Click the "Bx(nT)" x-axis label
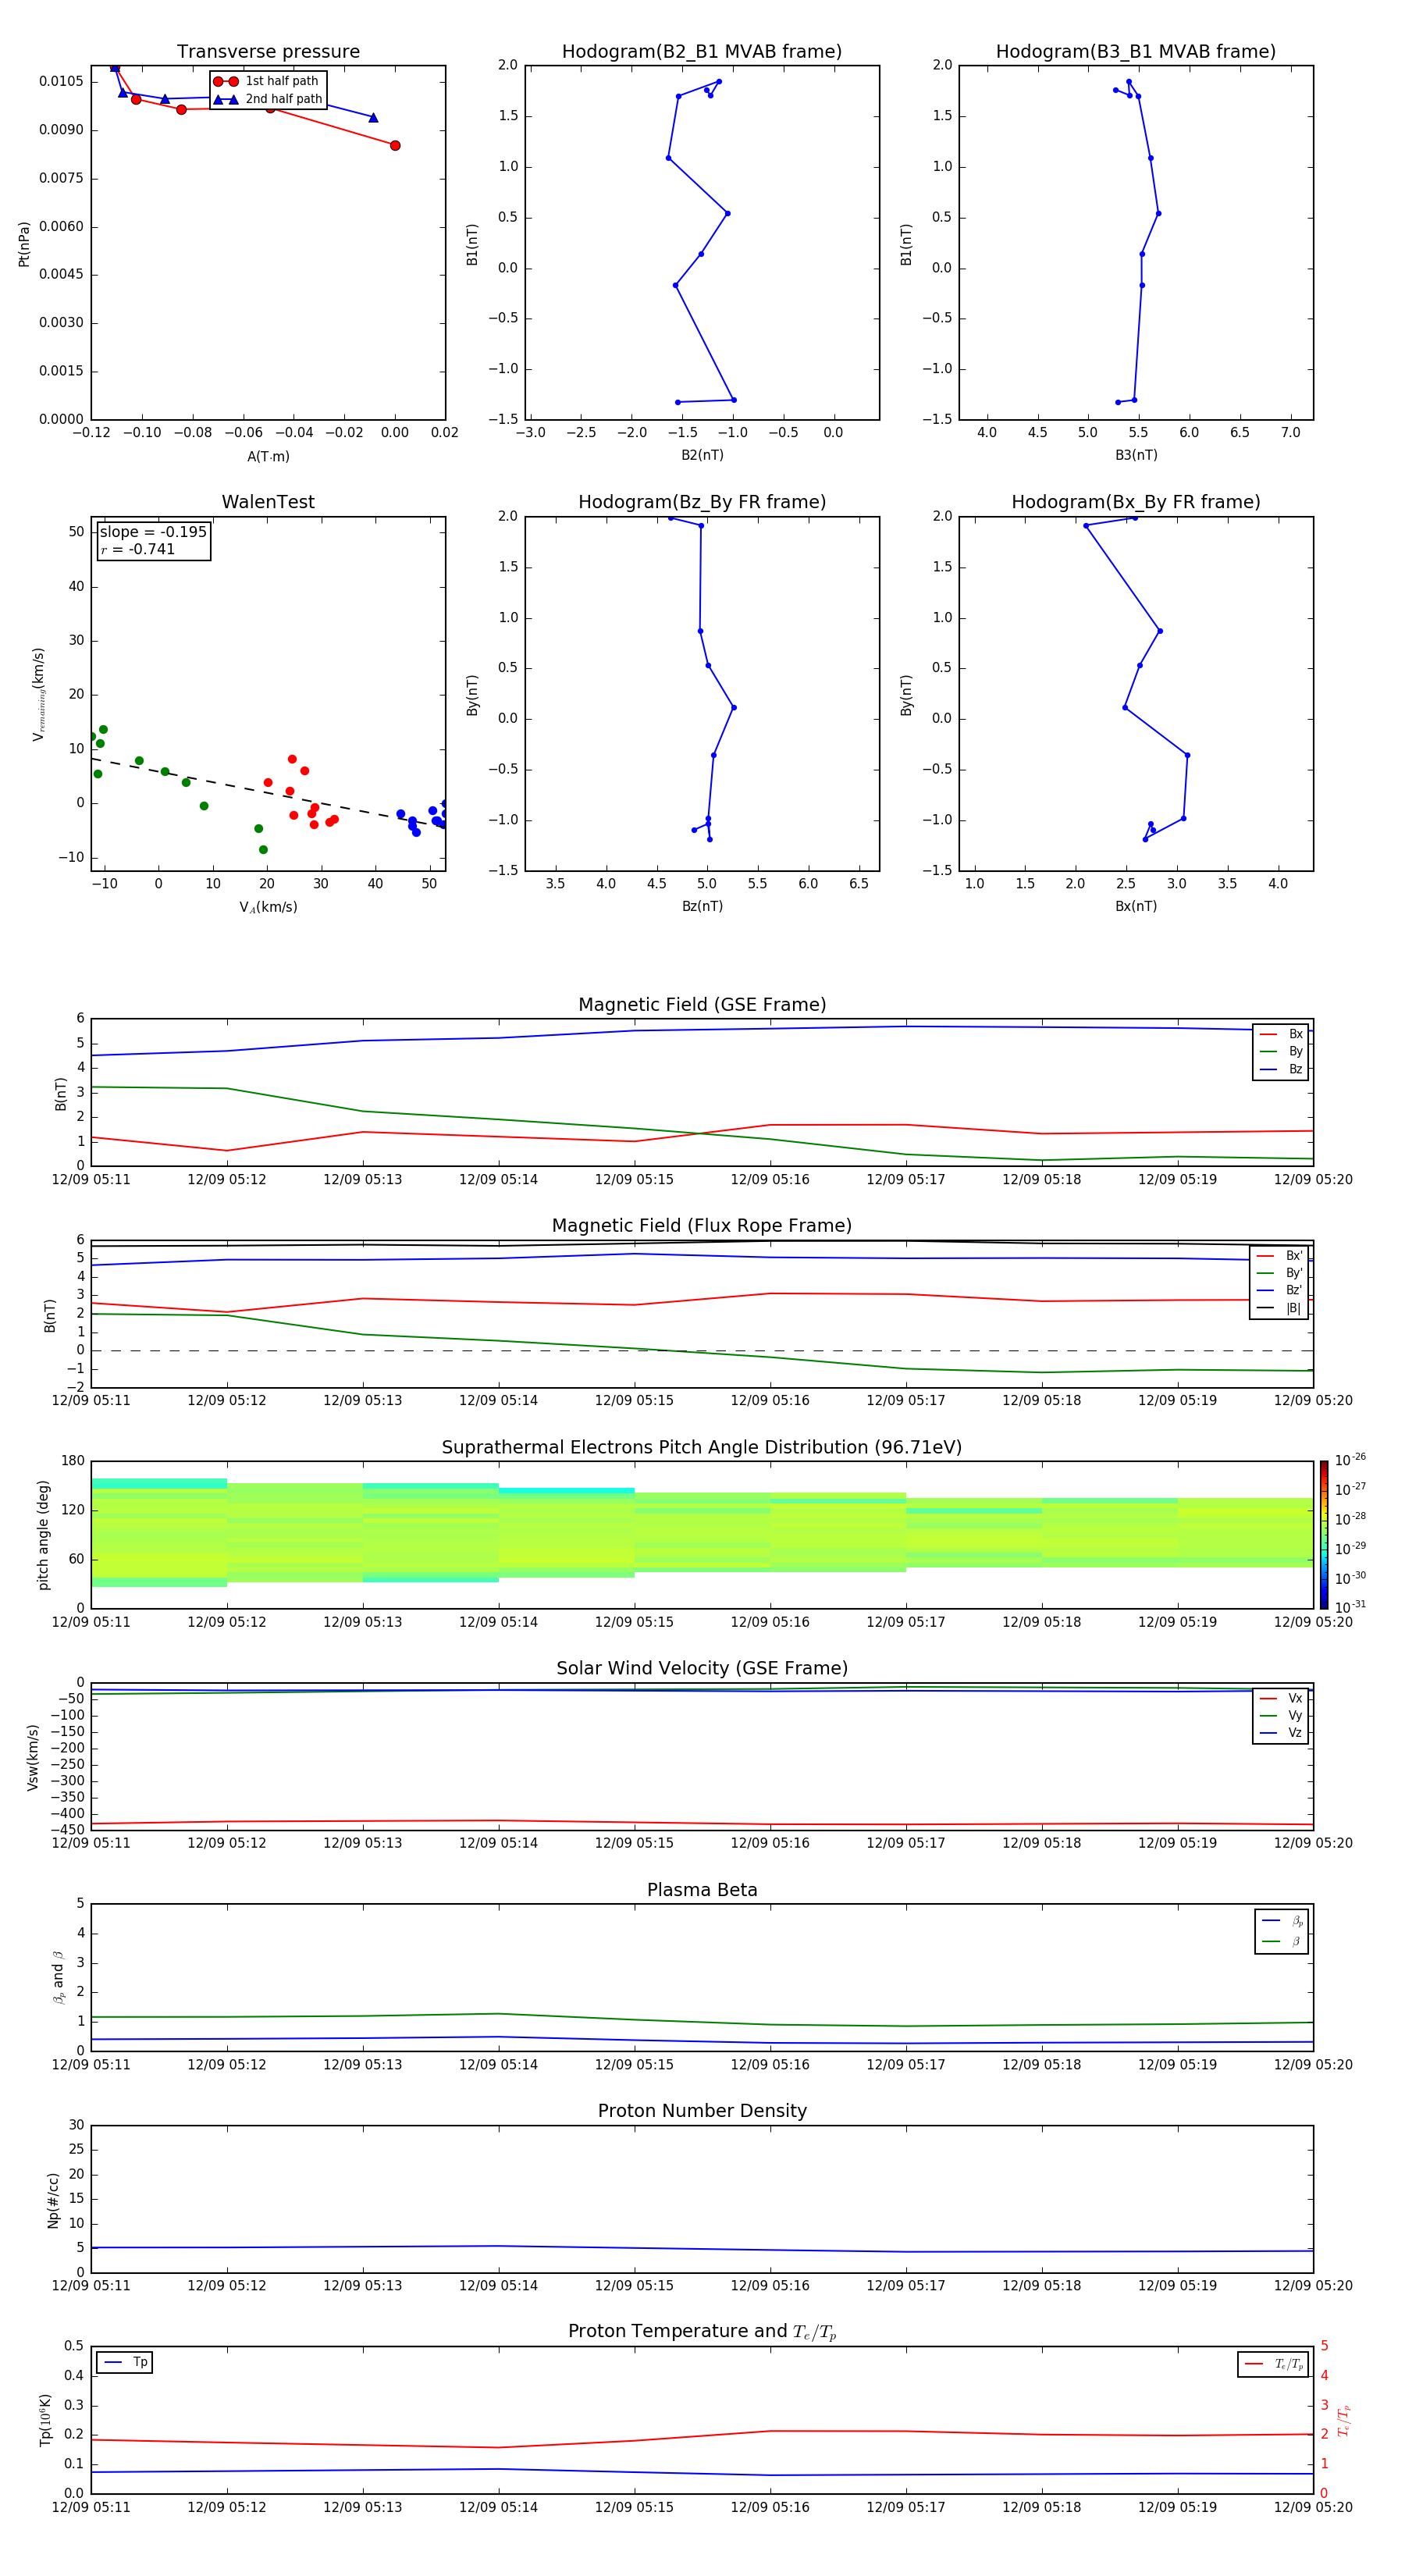Screen dimensions: 1405x2576 1136,906
